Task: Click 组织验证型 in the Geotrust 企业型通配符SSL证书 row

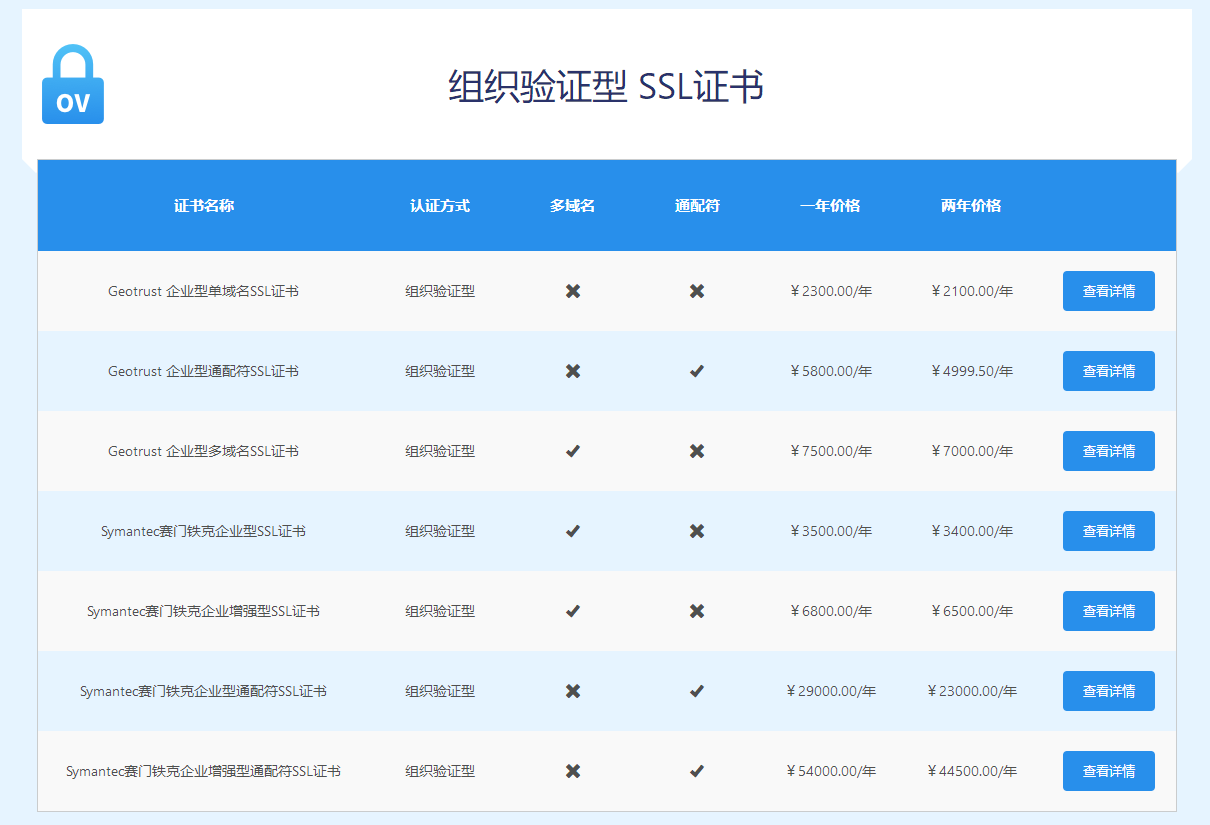Action: click(440, 371)
